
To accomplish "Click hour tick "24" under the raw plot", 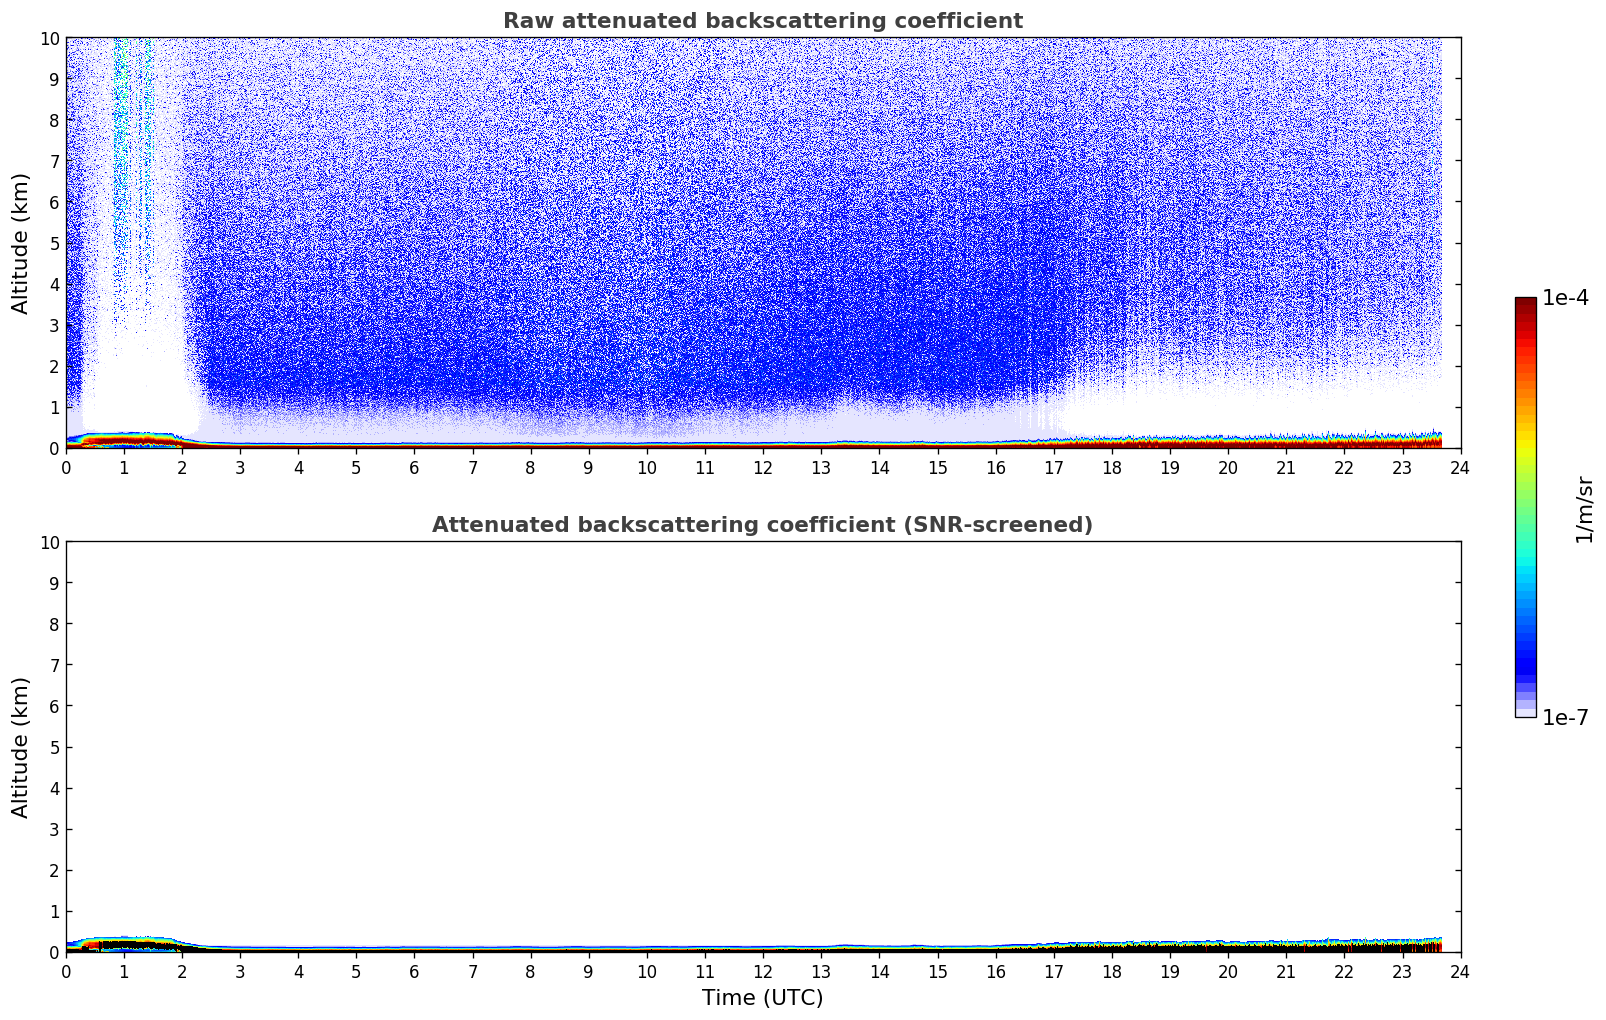I will point(1460,467).
